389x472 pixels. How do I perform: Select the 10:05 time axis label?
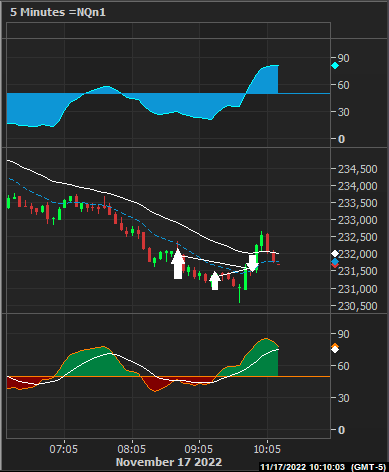[267, 449]
